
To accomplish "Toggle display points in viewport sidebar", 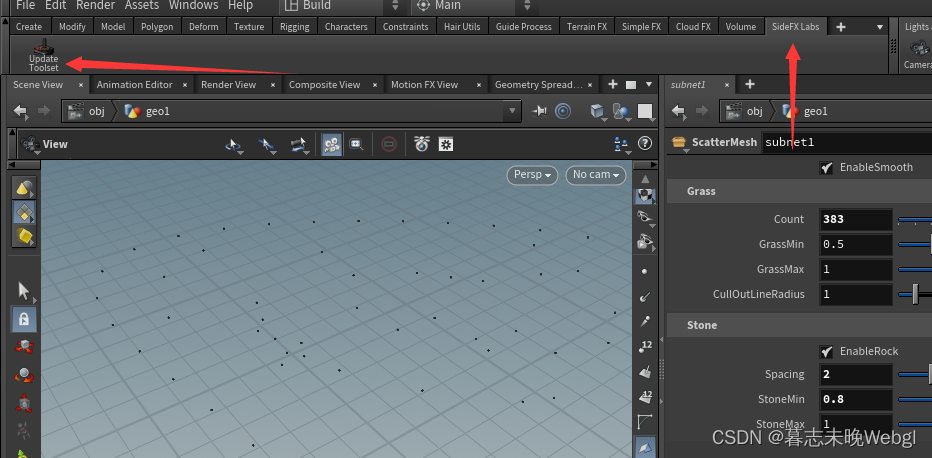I will [645, 271].
